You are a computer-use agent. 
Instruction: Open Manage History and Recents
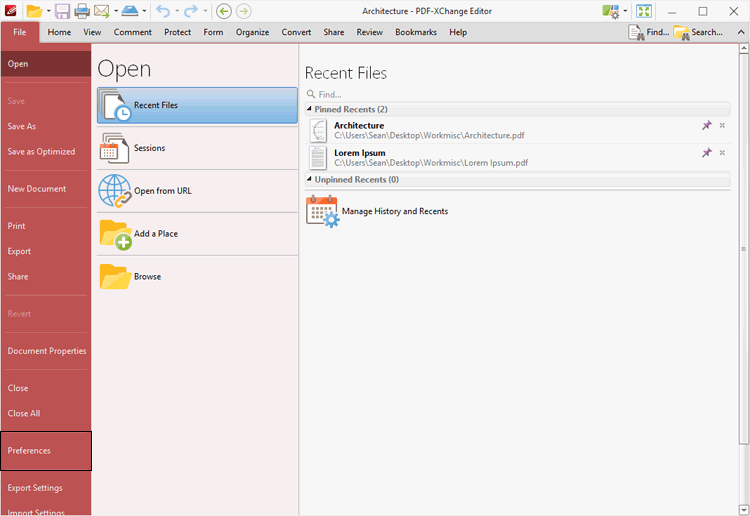pyautogui.click(x=377, y=211)
